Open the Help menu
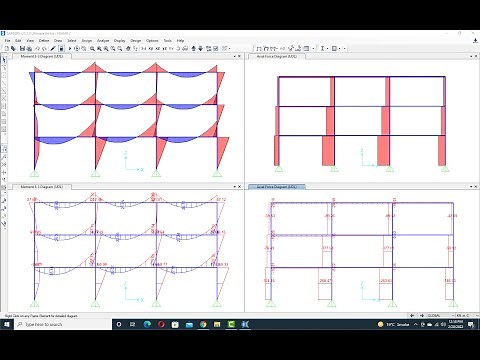This screenshot has width=480, height=360. tap(180, 40)
